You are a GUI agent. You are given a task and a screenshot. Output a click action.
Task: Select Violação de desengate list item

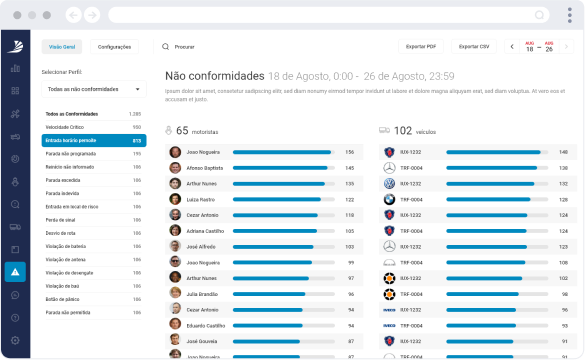(x=94, y=273)
